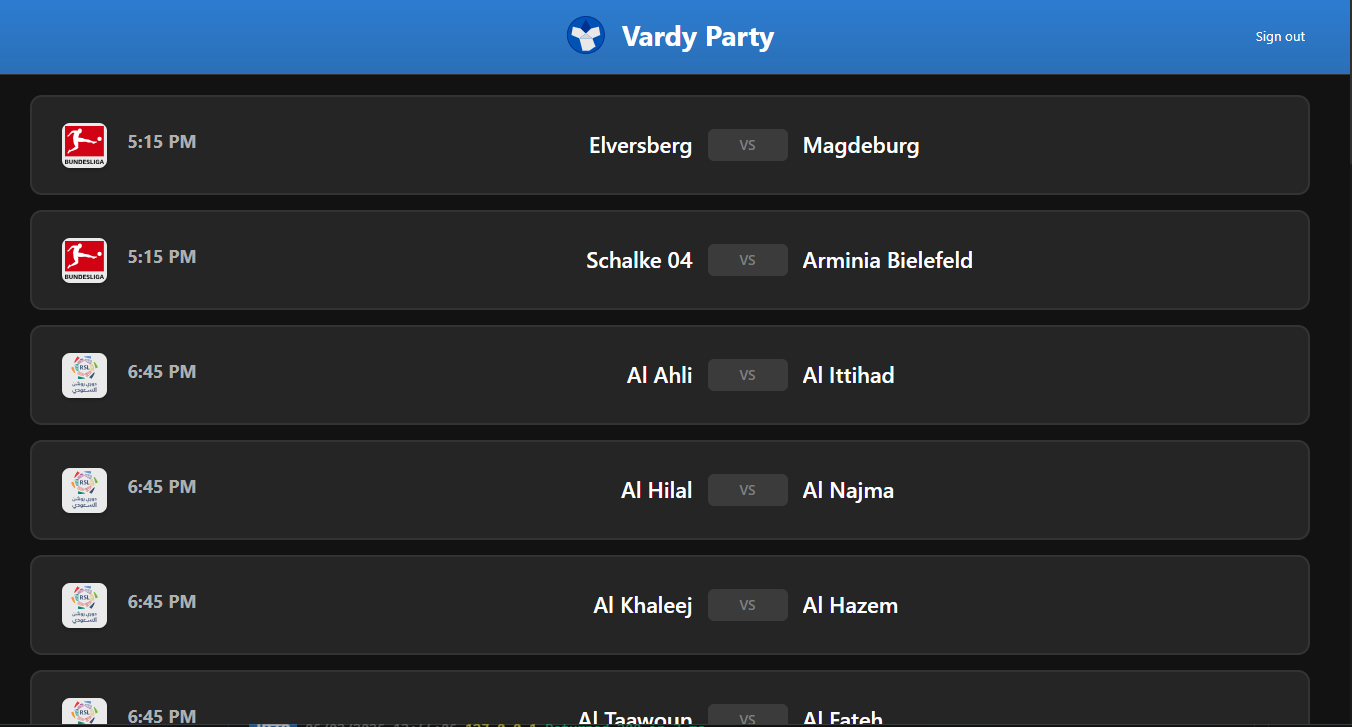Select the Al Hazem team name

(x=850, y=606)
